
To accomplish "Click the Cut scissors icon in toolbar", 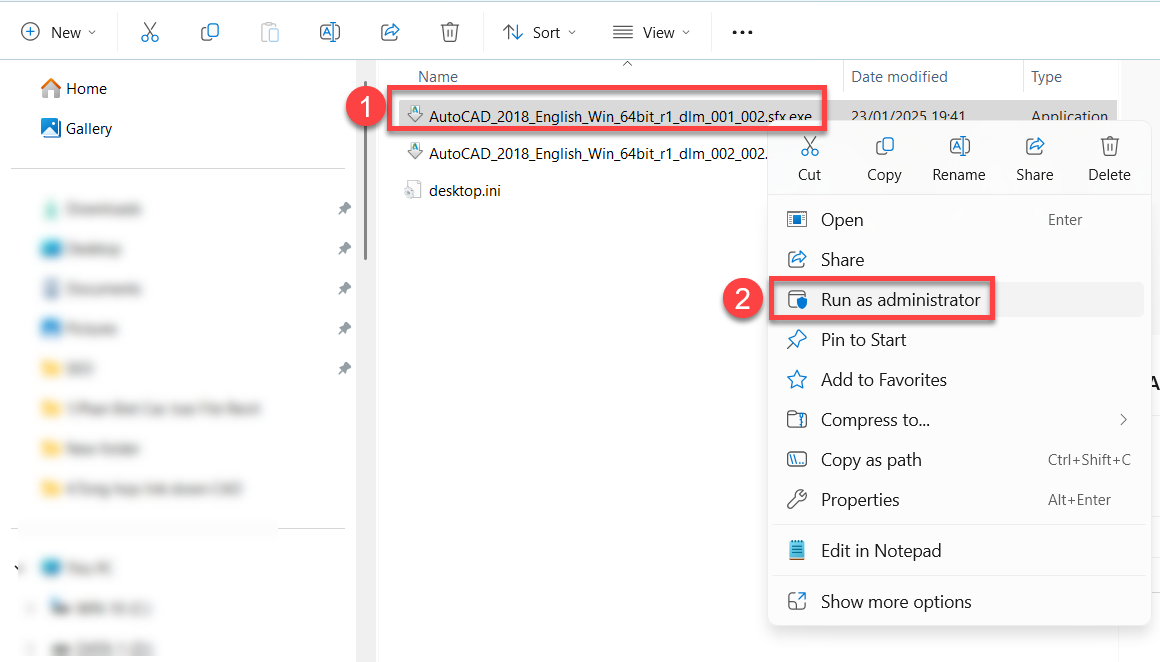I will 149,33.
